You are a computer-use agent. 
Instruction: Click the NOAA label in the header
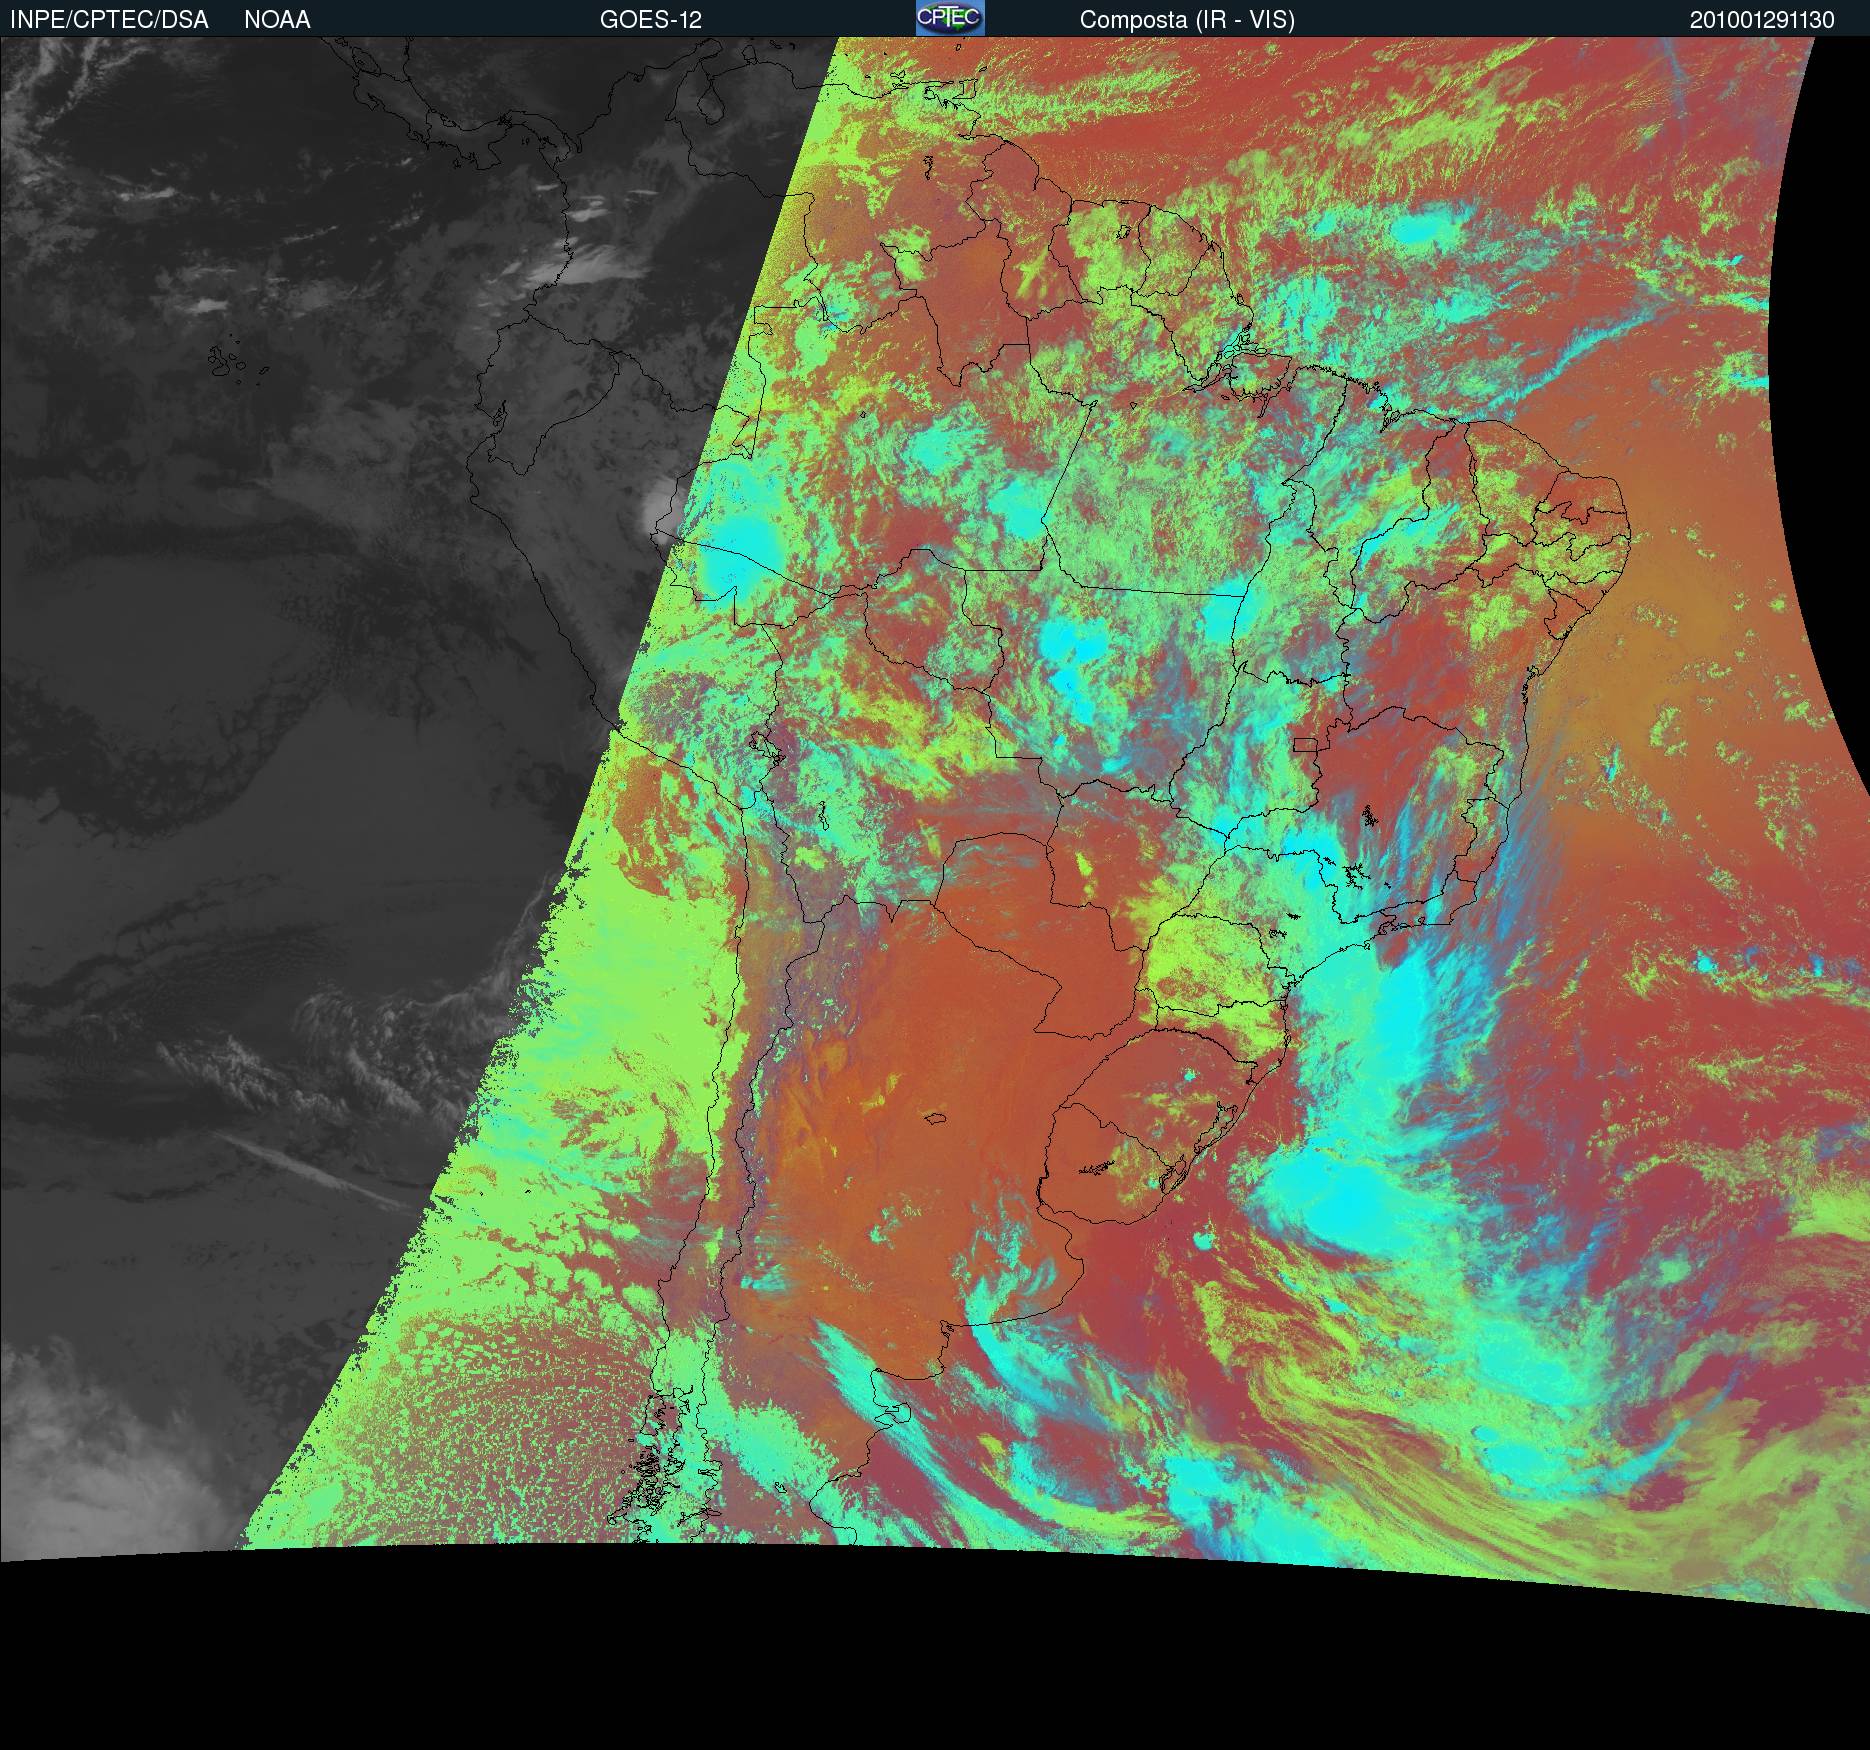[x=277, y=20]
